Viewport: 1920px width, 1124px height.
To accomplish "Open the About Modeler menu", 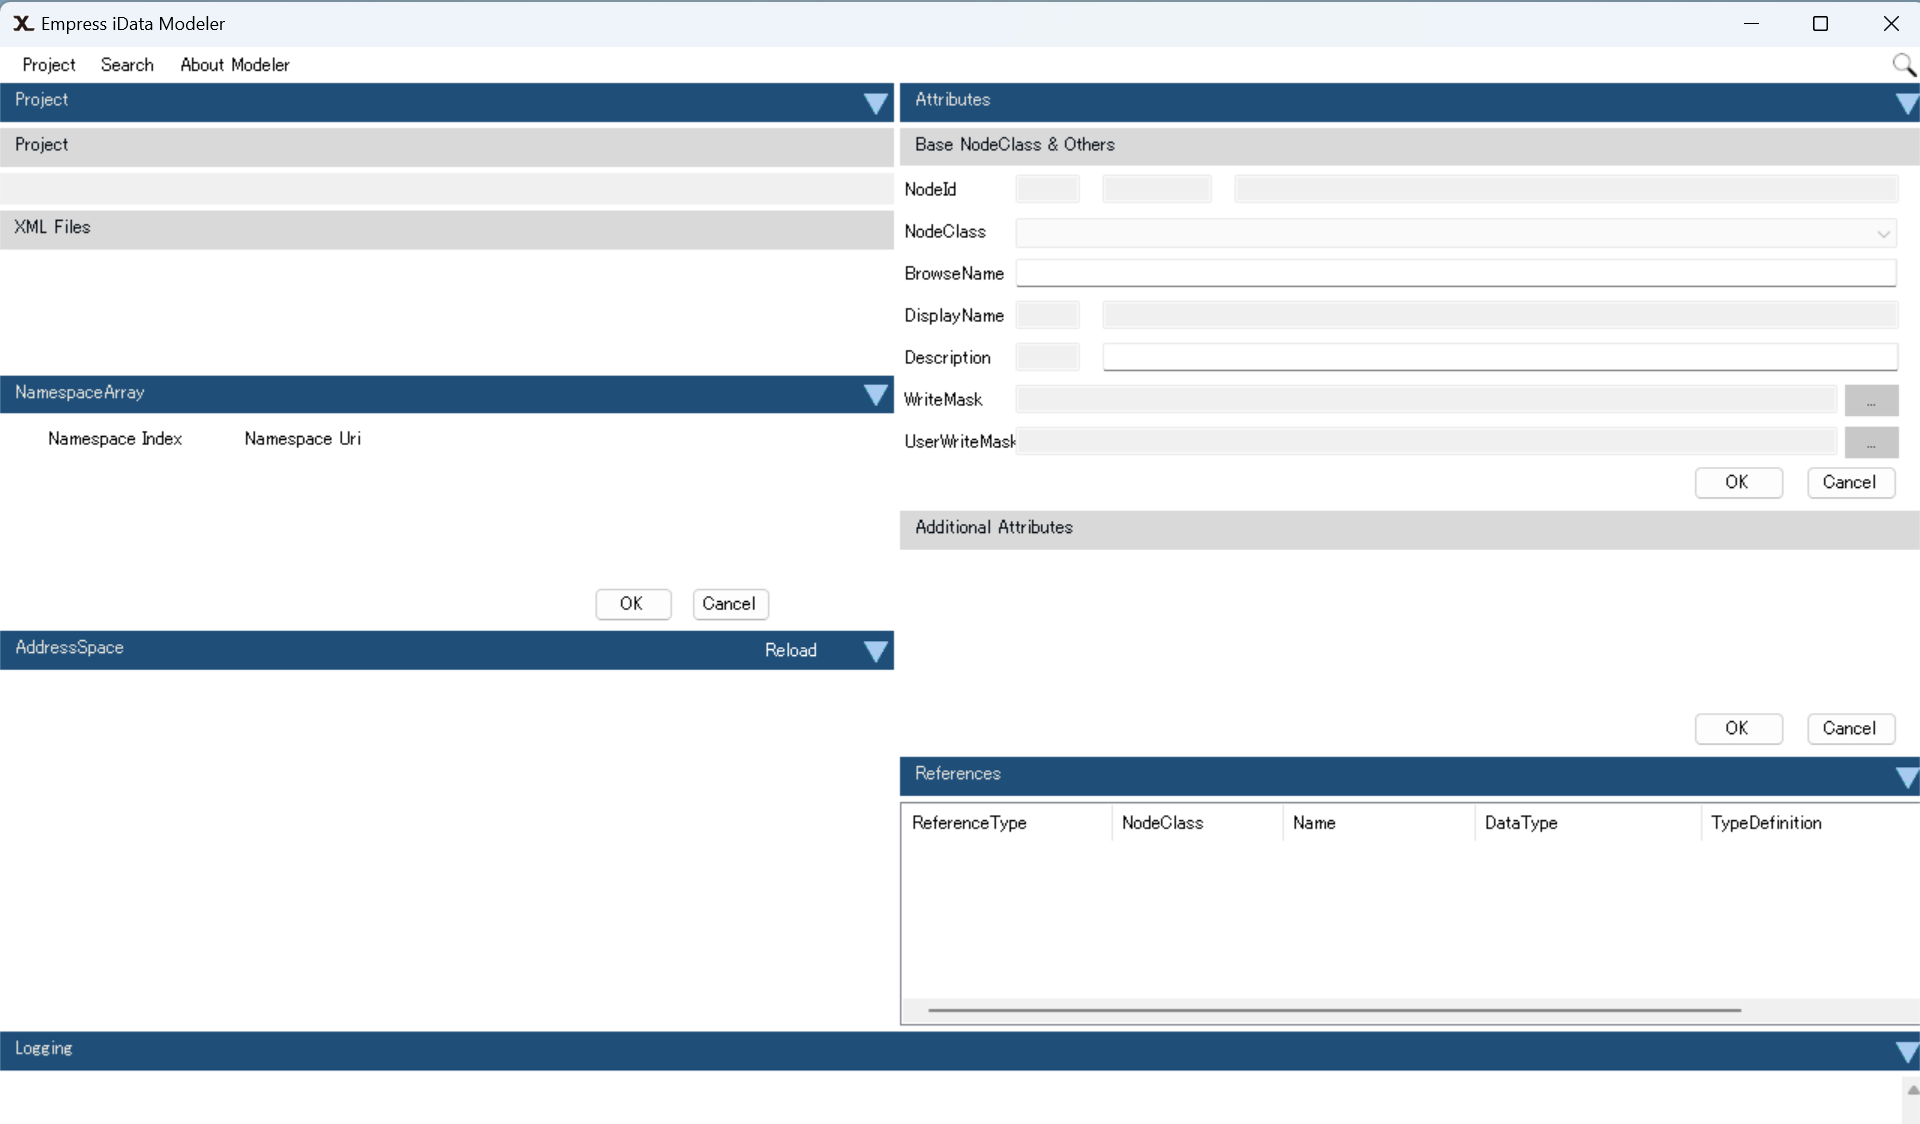I will click(235, 65).
